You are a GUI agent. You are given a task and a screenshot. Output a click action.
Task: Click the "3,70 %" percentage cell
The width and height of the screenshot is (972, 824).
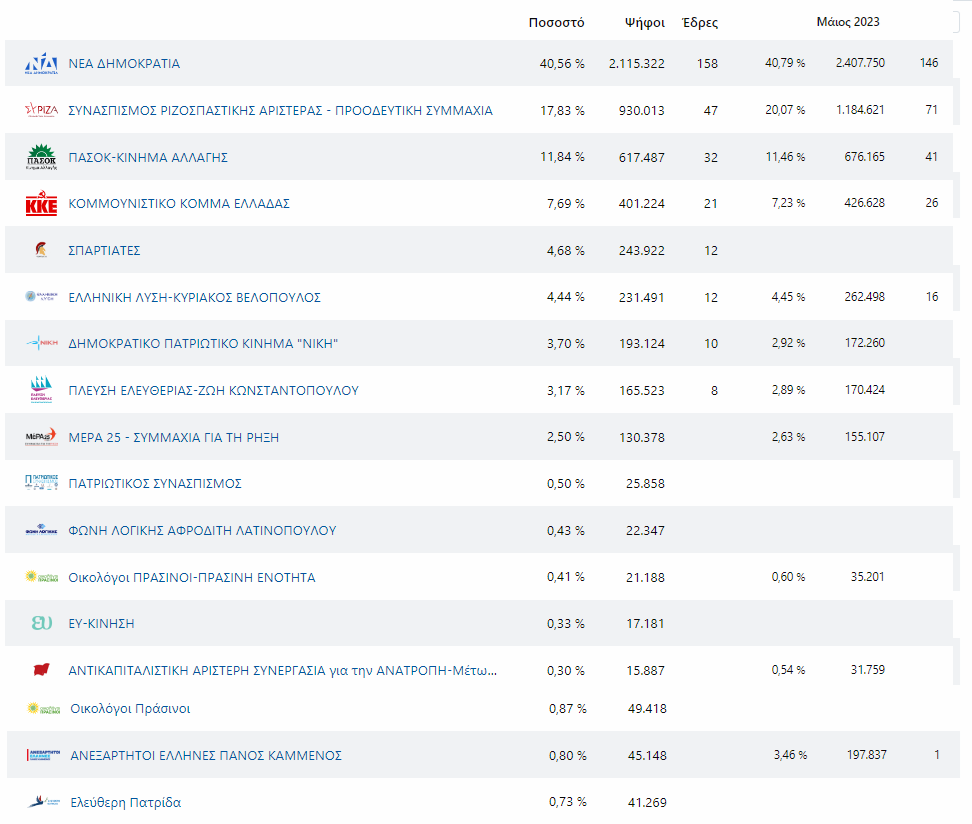point(565,344)
